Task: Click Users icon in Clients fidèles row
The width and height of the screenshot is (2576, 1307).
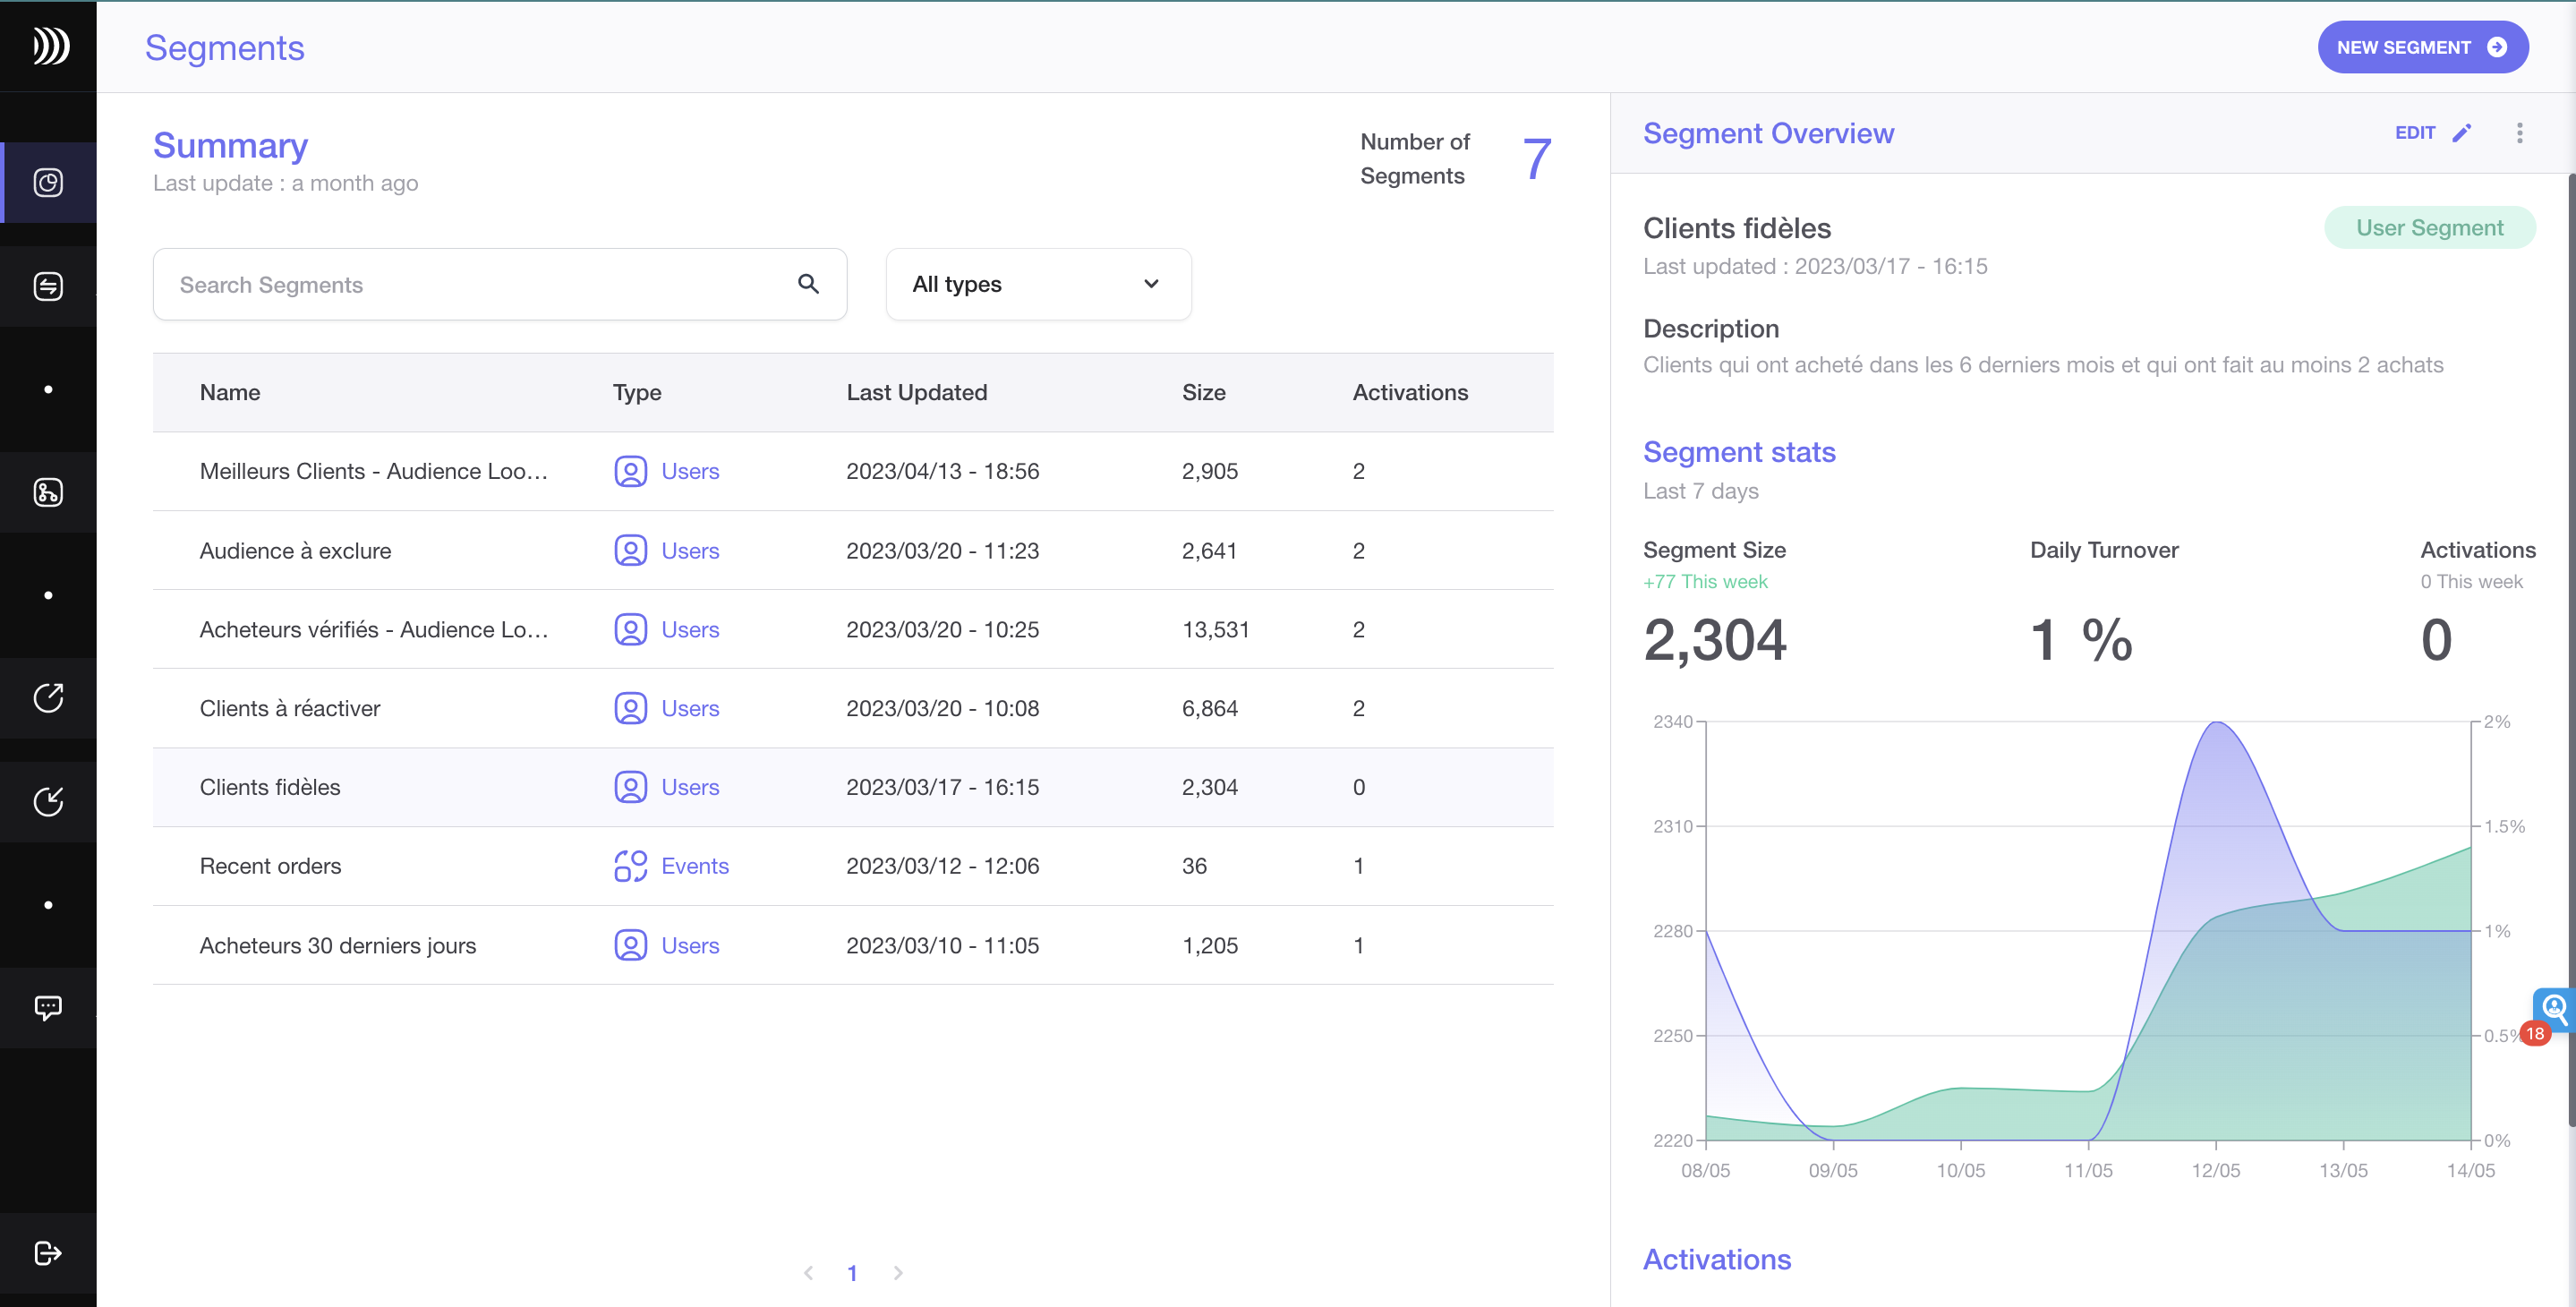Action: click(630, 787)
